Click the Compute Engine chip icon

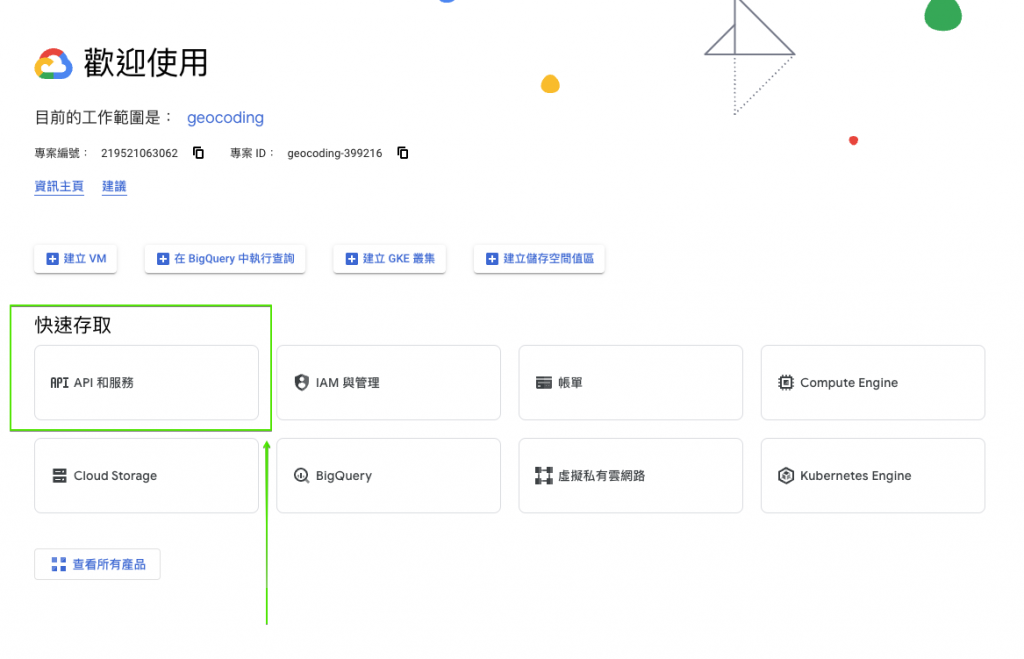[x=786, y=383]
